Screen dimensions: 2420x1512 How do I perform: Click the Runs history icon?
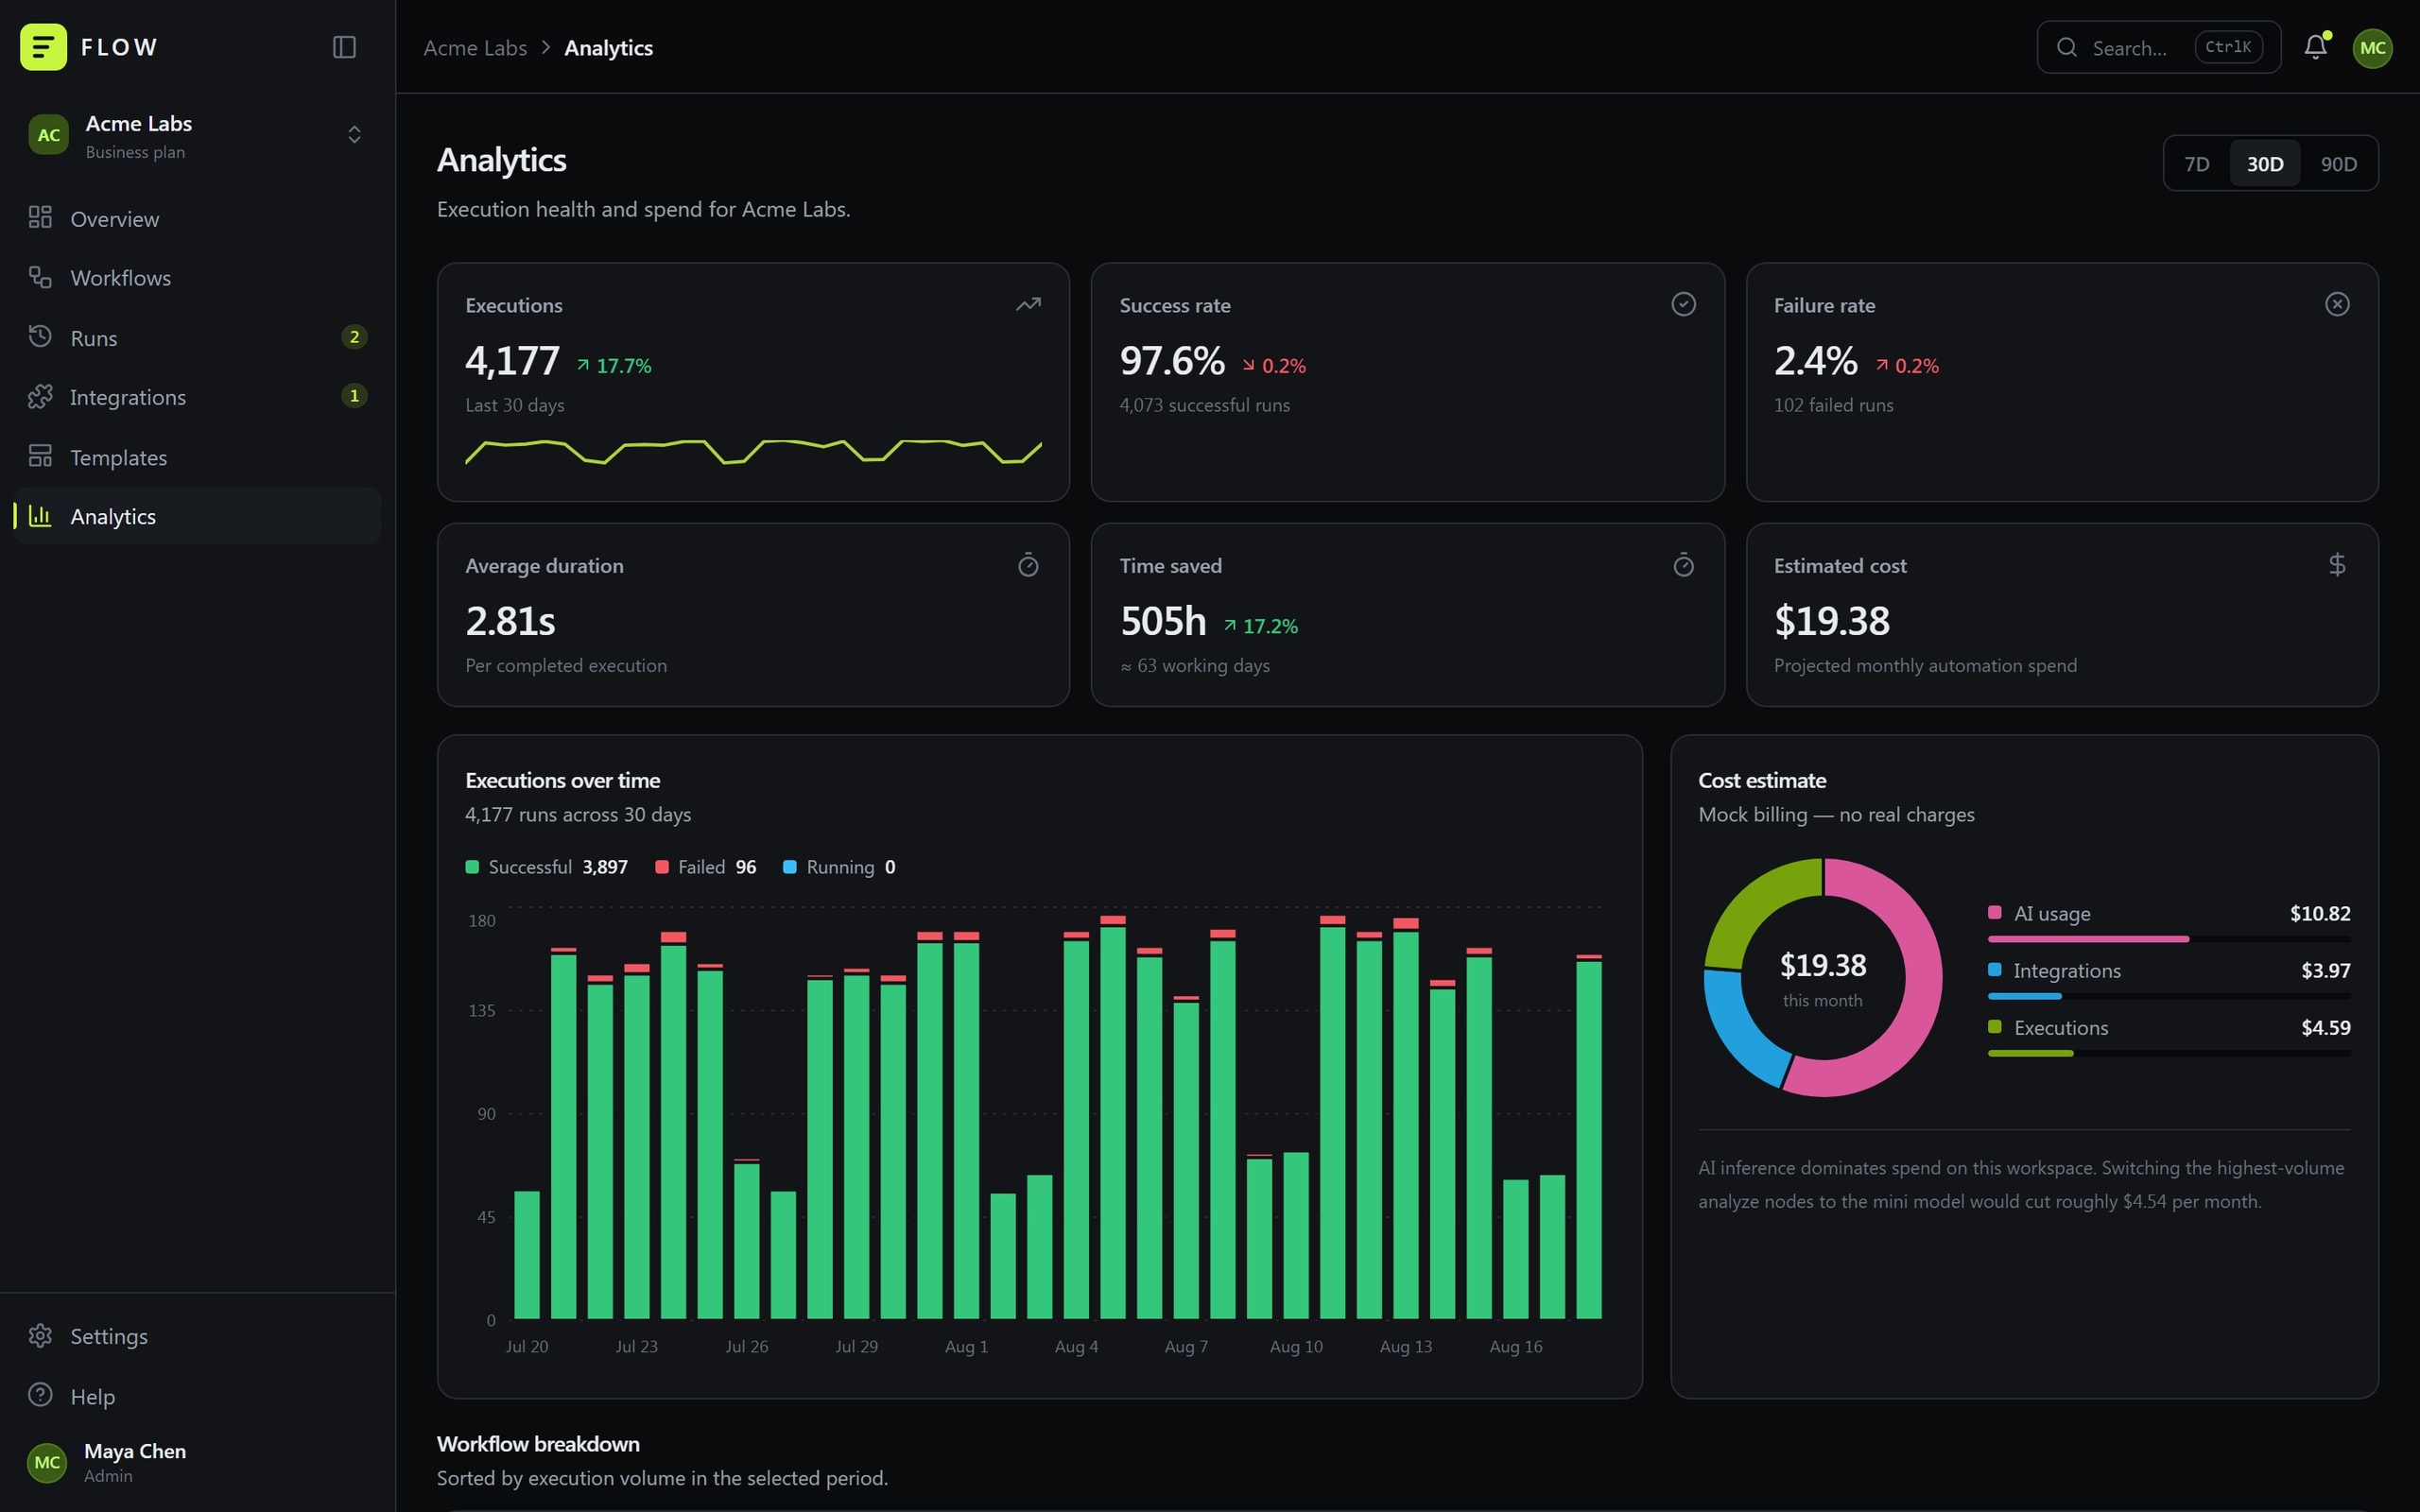pyautogui.click(x=40, y=337)
